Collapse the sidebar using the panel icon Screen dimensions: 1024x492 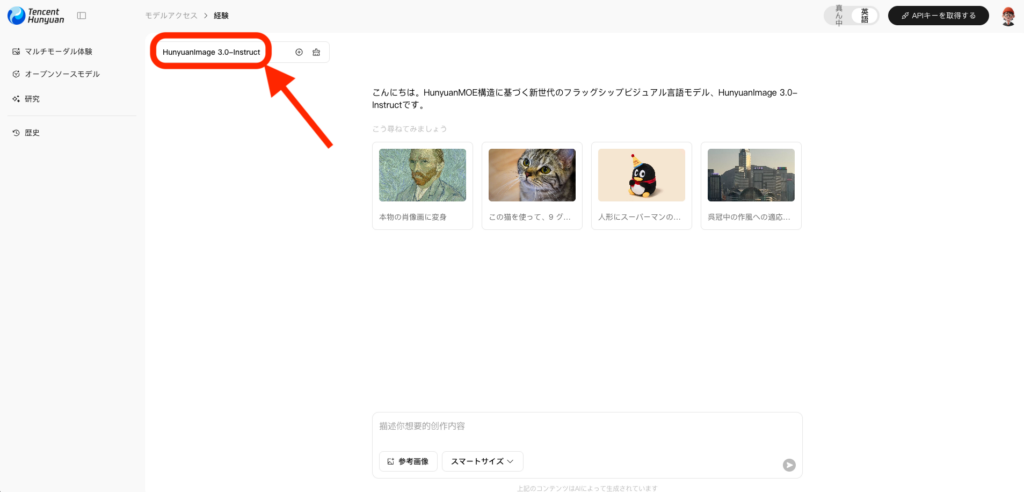(x=81, y=15)
